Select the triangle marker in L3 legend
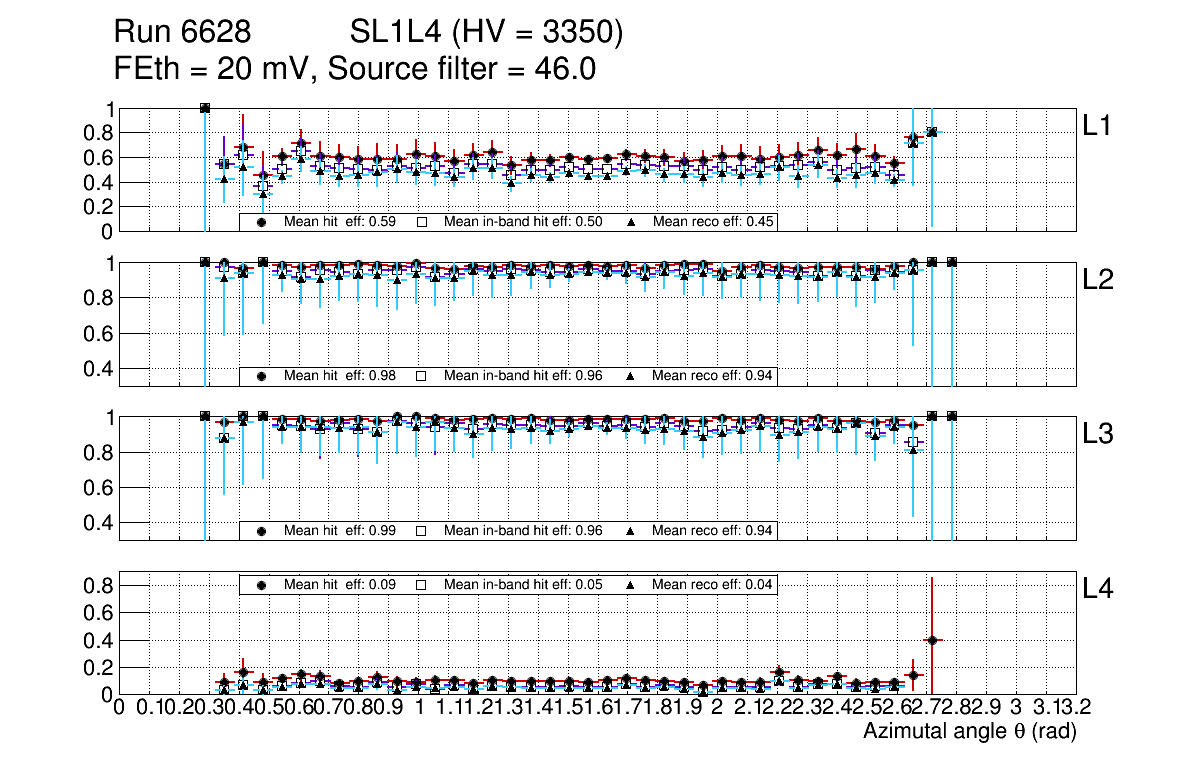 [x=631, y=530]
